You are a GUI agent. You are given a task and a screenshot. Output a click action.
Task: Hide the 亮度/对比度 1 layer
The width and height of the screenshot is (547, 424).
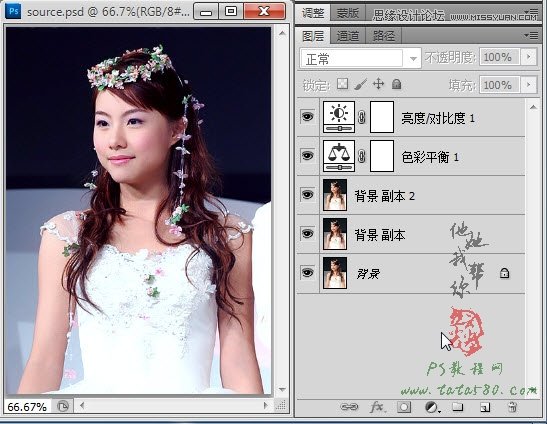pyautogui.click(x=307, y=117)
